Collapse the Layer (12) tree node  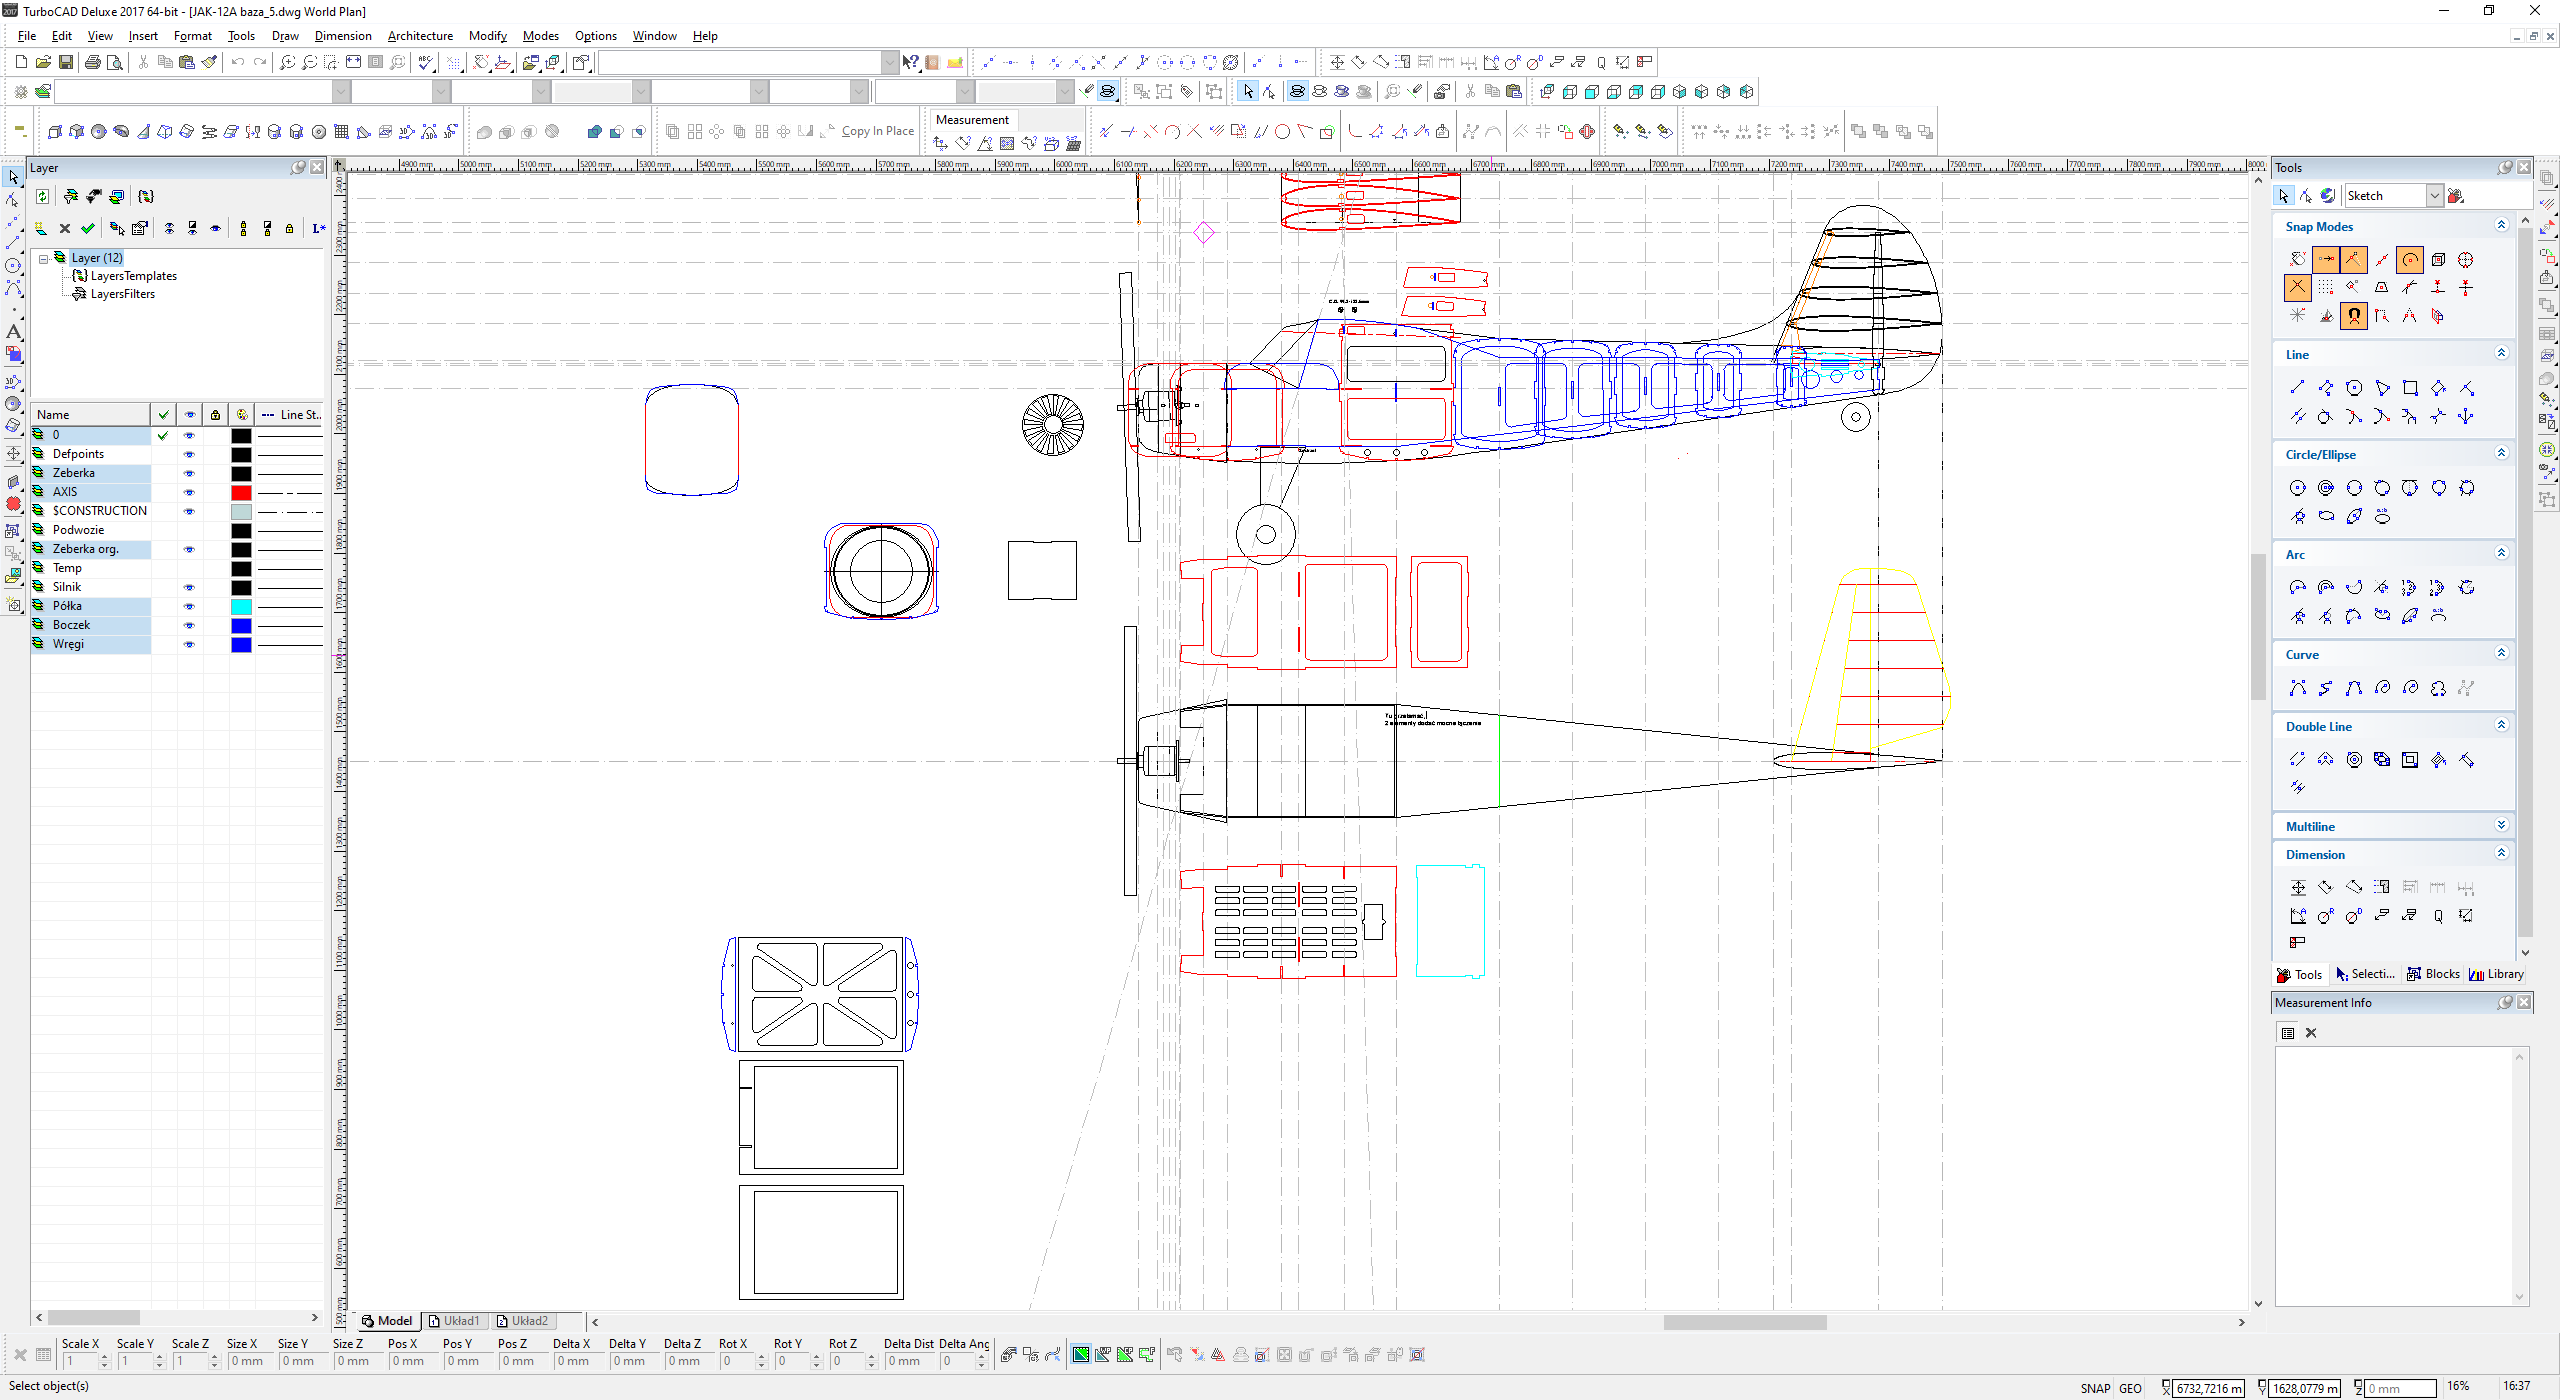(x=44, y=258)
